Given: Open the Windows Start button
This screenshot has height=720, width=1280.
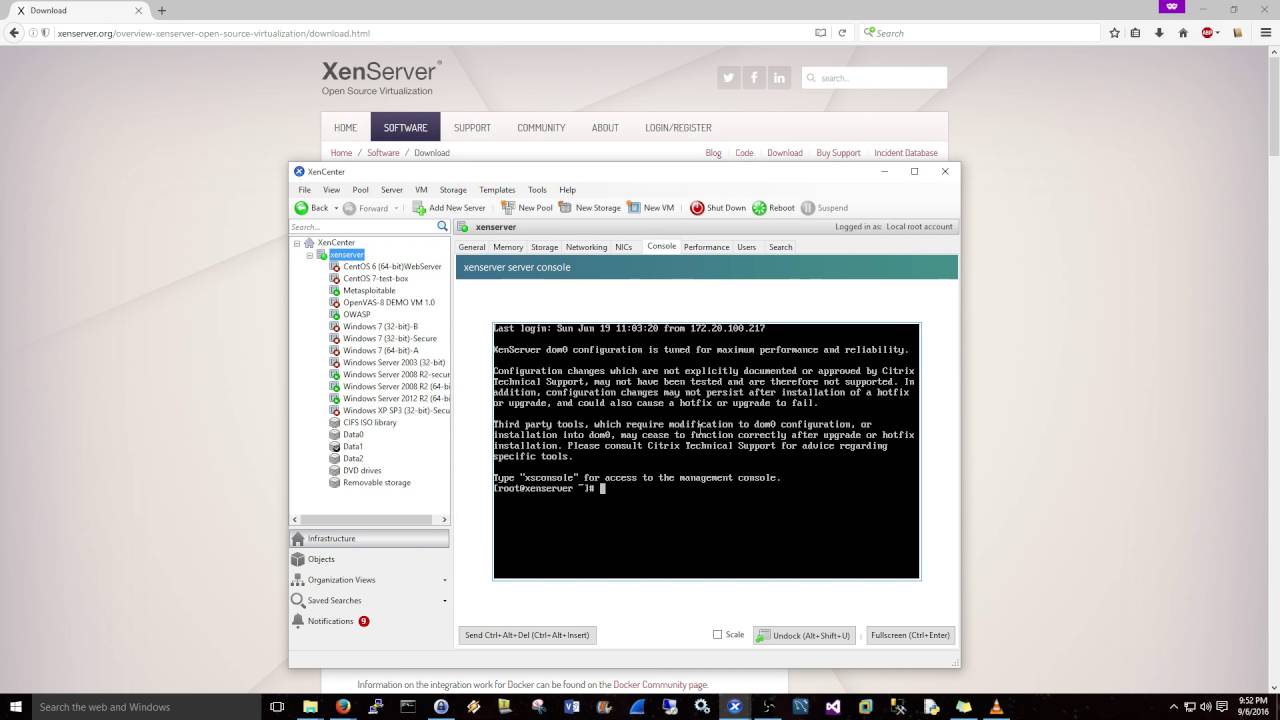Looking at the screenshot, I should (x=16, y=707).
